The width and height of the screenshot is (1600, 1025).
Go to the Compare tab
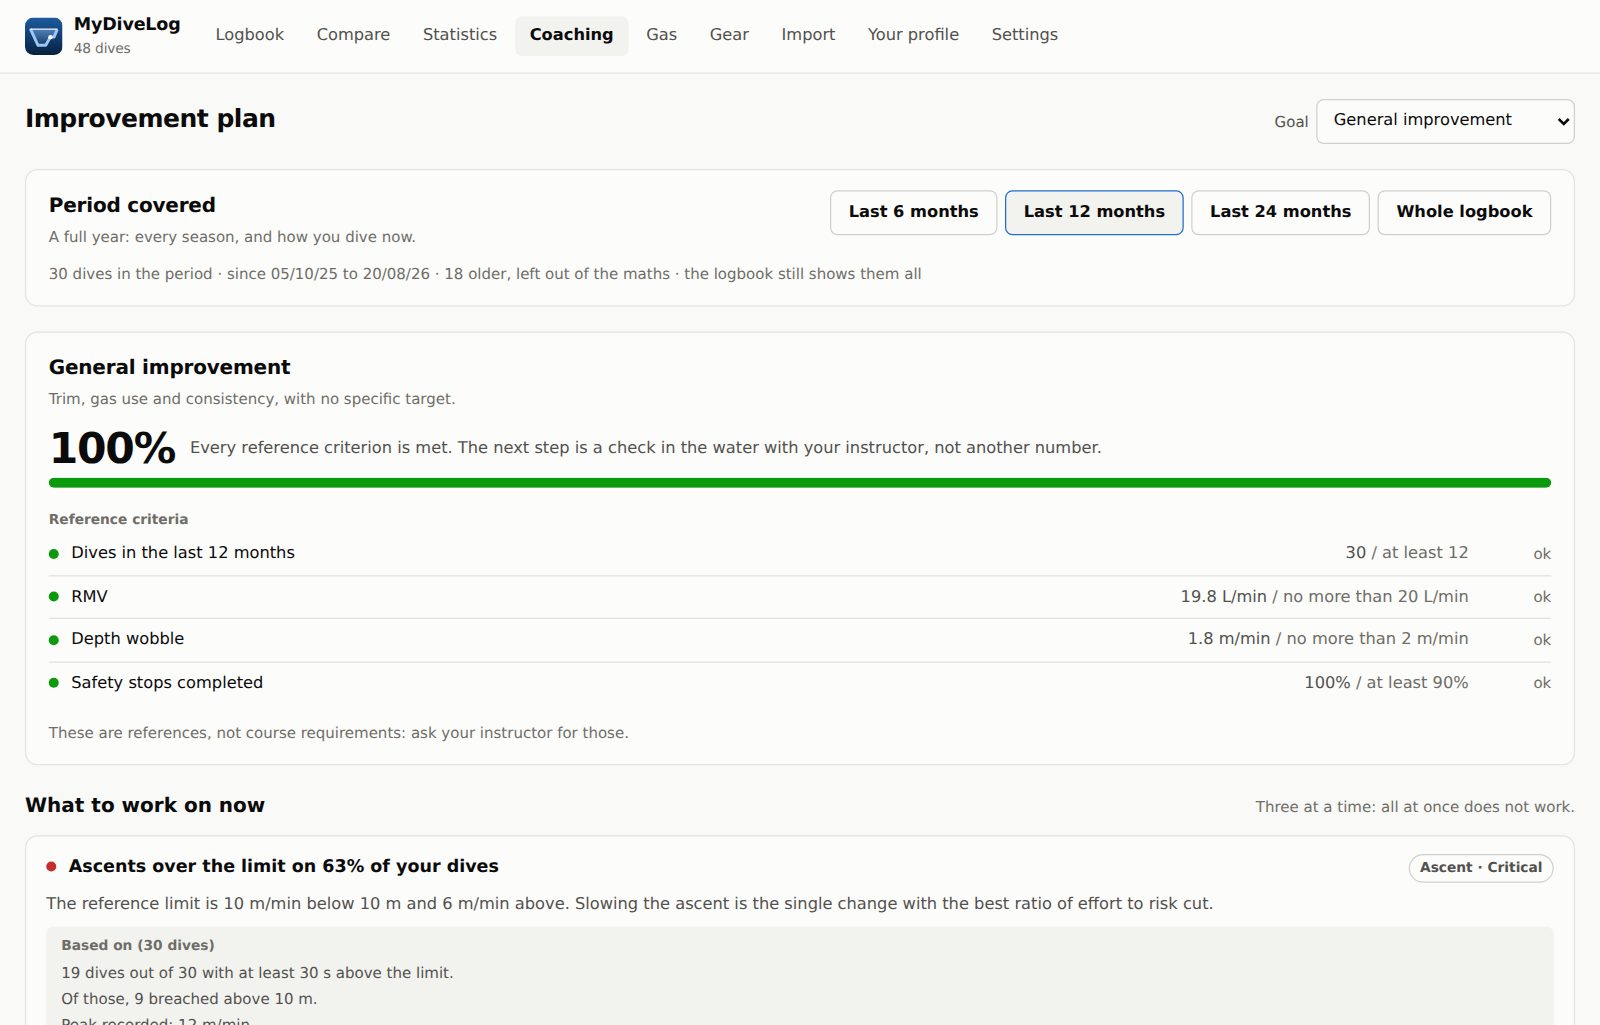[x=353, y=35]
